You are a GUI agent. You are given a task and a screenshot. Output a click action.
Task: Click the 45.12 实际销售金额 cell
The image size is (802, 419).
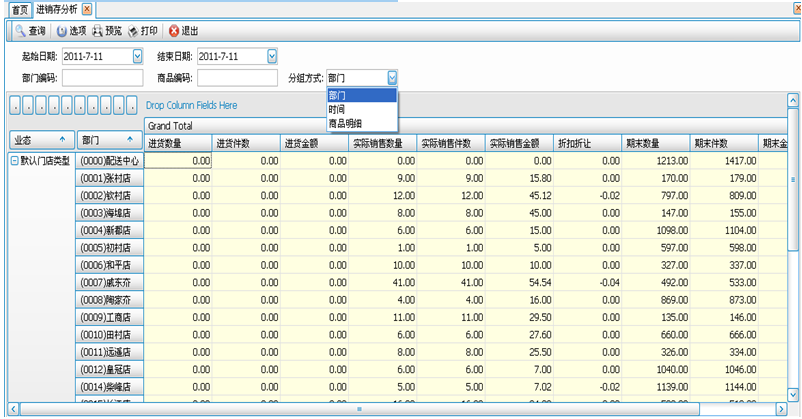click(x=519, y=196)
